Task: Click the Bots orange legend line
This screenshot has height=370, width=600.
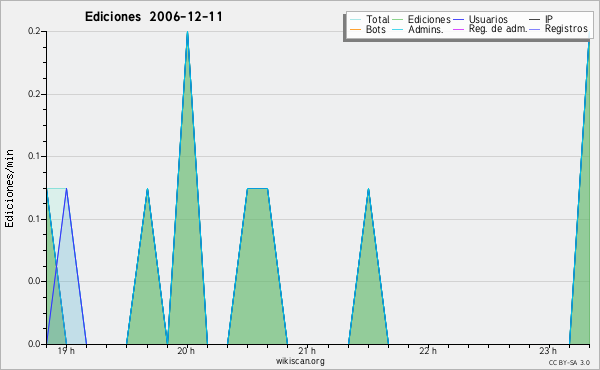Action: click(x=355, y=29)
